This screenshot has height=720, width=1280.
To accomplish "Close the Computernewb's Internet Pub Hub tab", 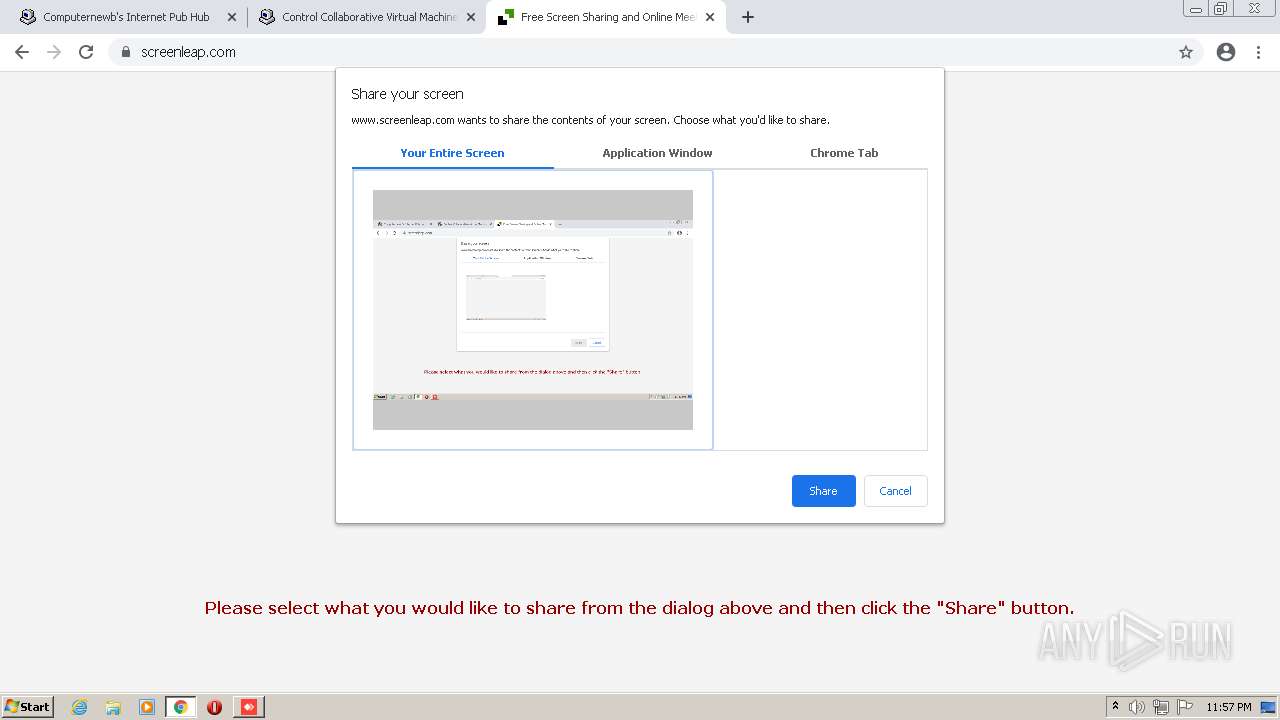I will pos(232,17).
